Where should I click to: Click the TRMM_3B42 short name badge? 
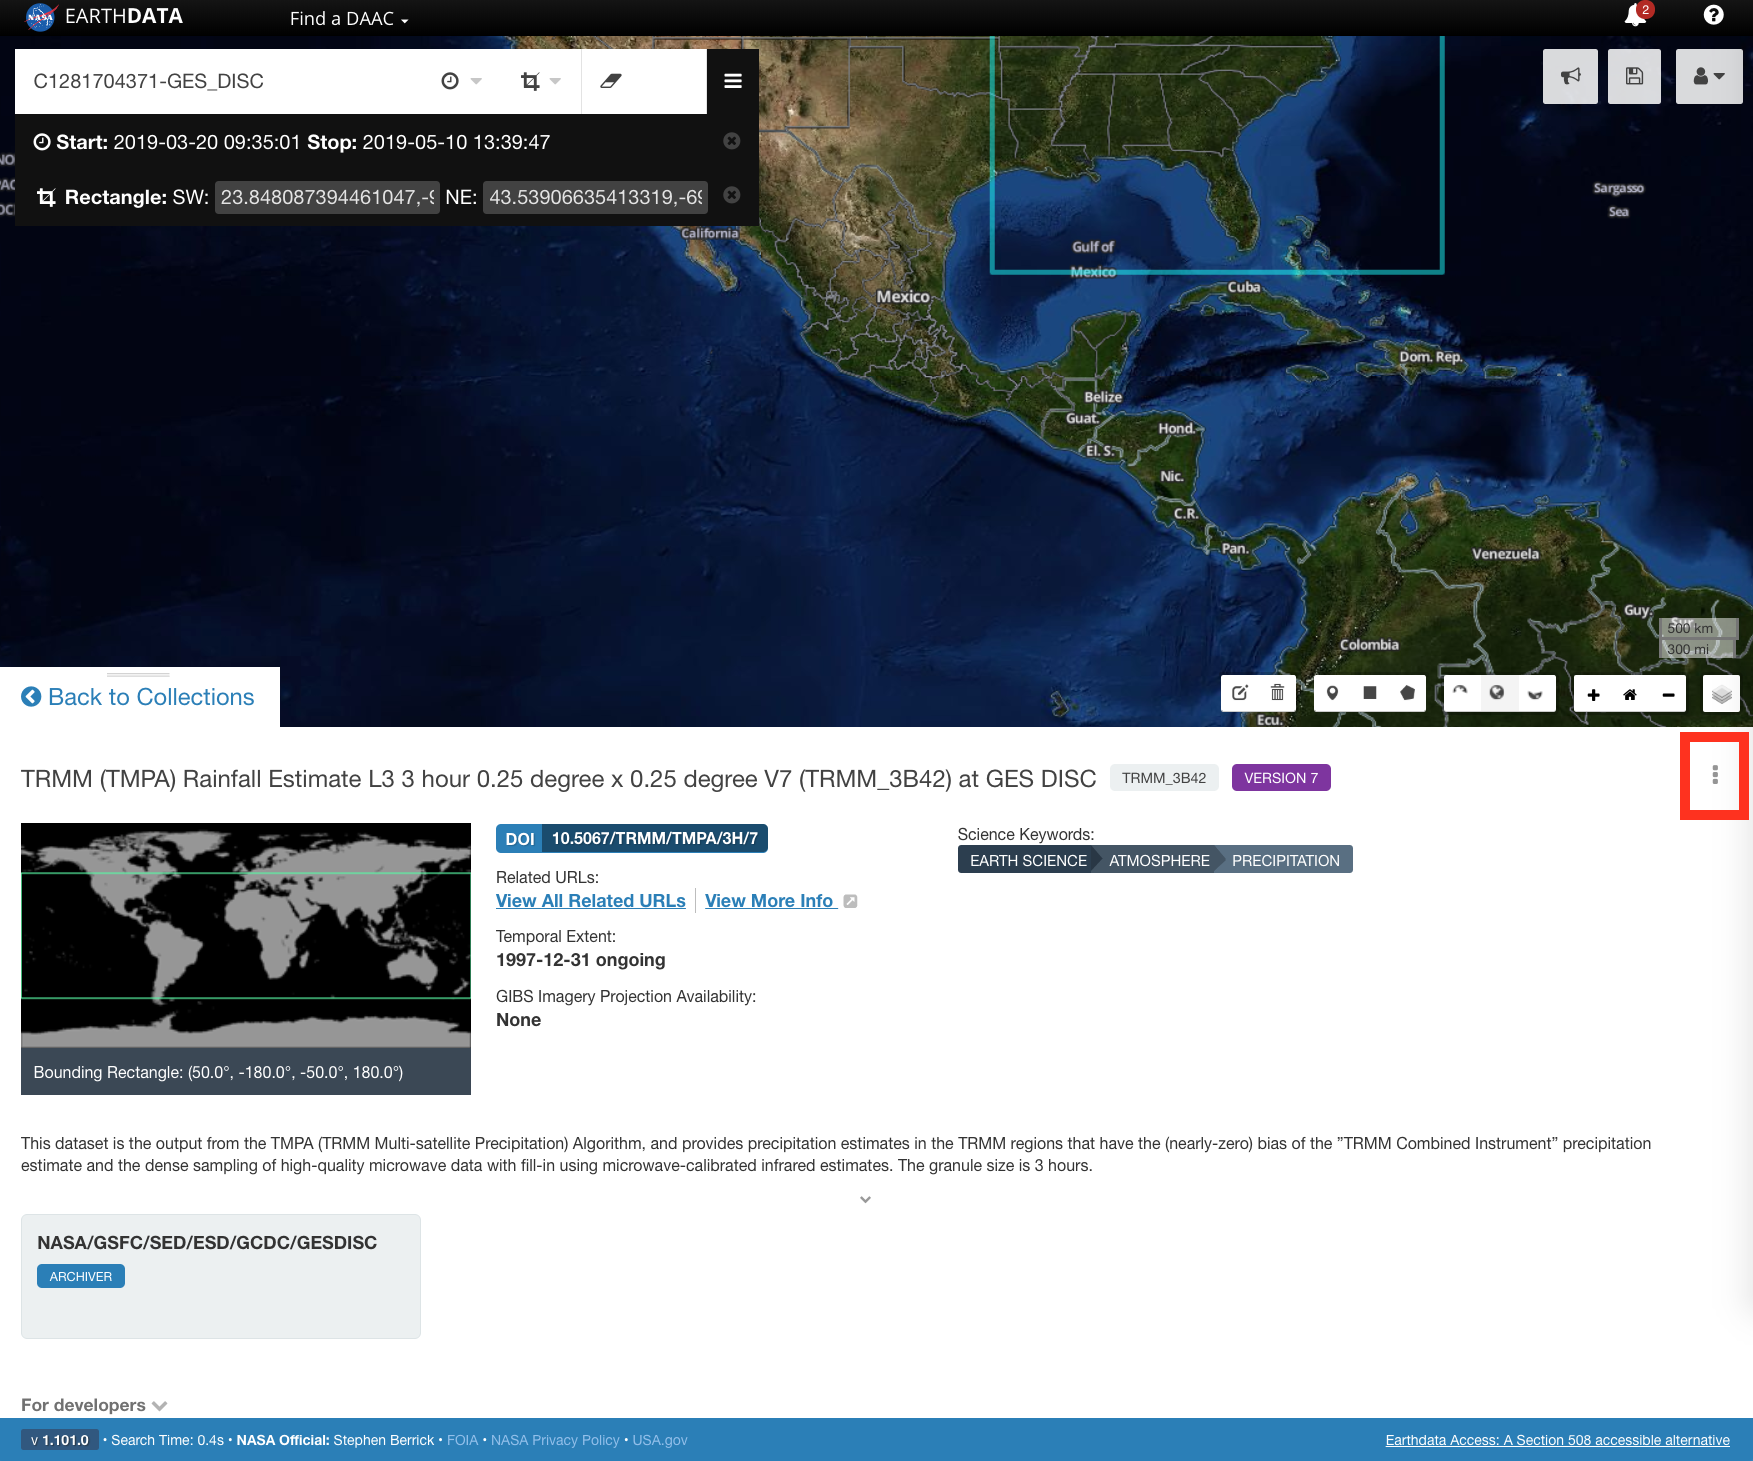[x=1164, y=778]
